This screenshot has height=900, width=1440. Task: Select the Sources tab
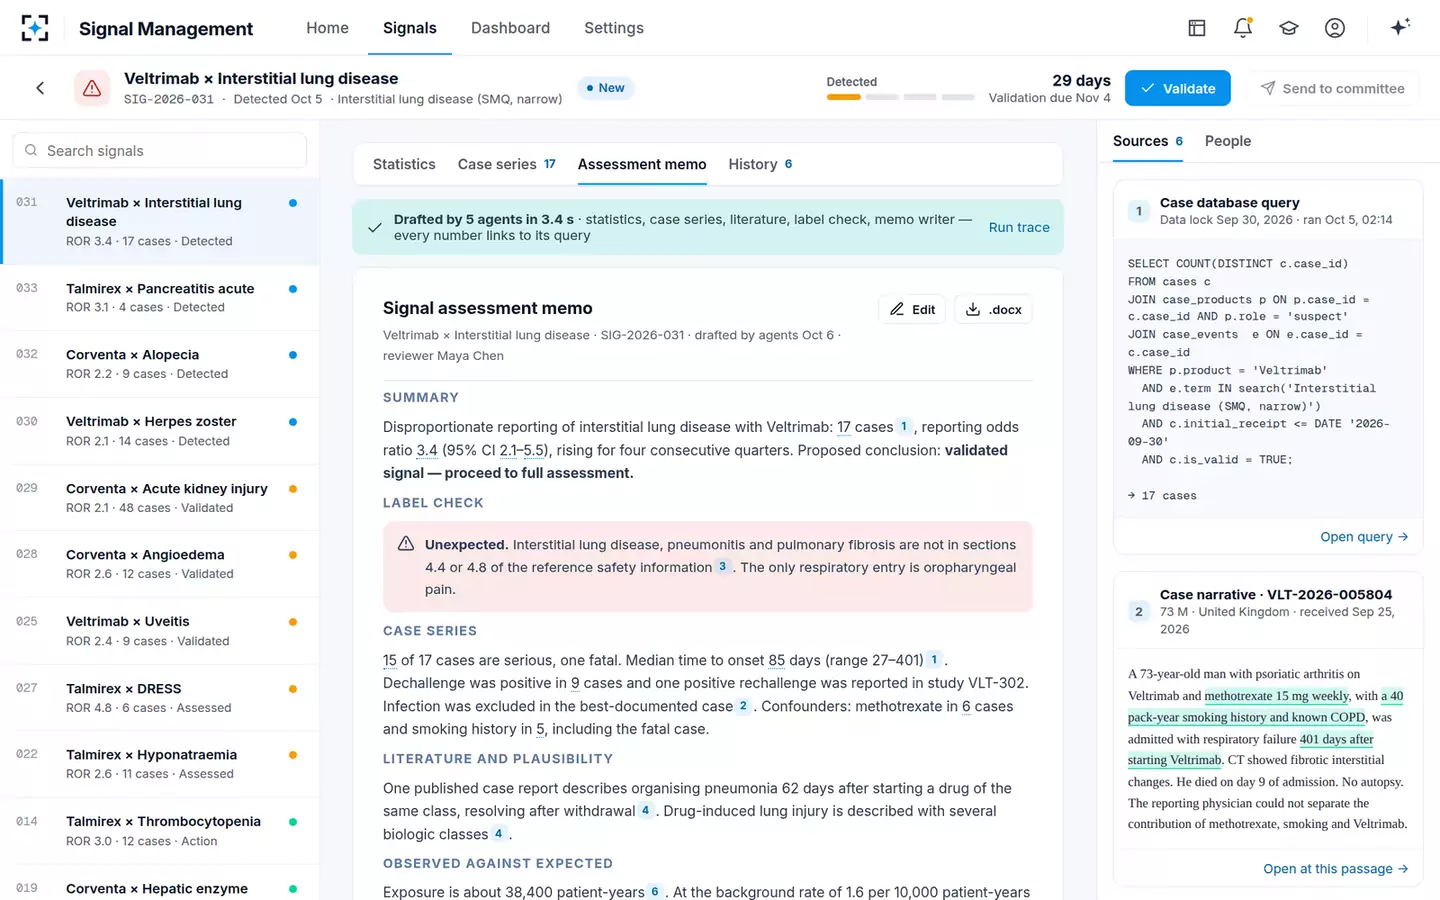click(x=1148, y=141)
